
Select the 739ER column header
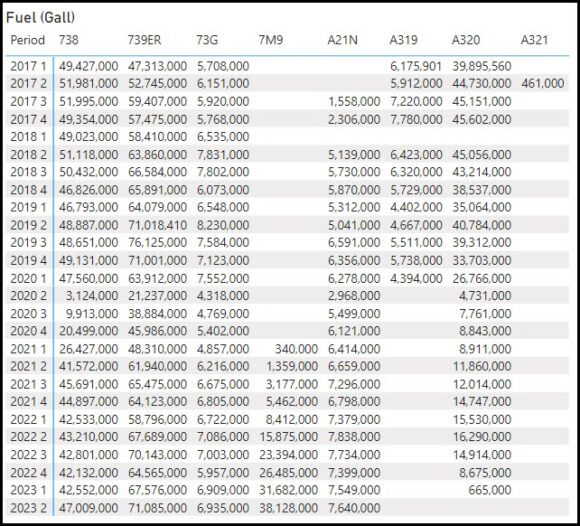tap(144, 40)
